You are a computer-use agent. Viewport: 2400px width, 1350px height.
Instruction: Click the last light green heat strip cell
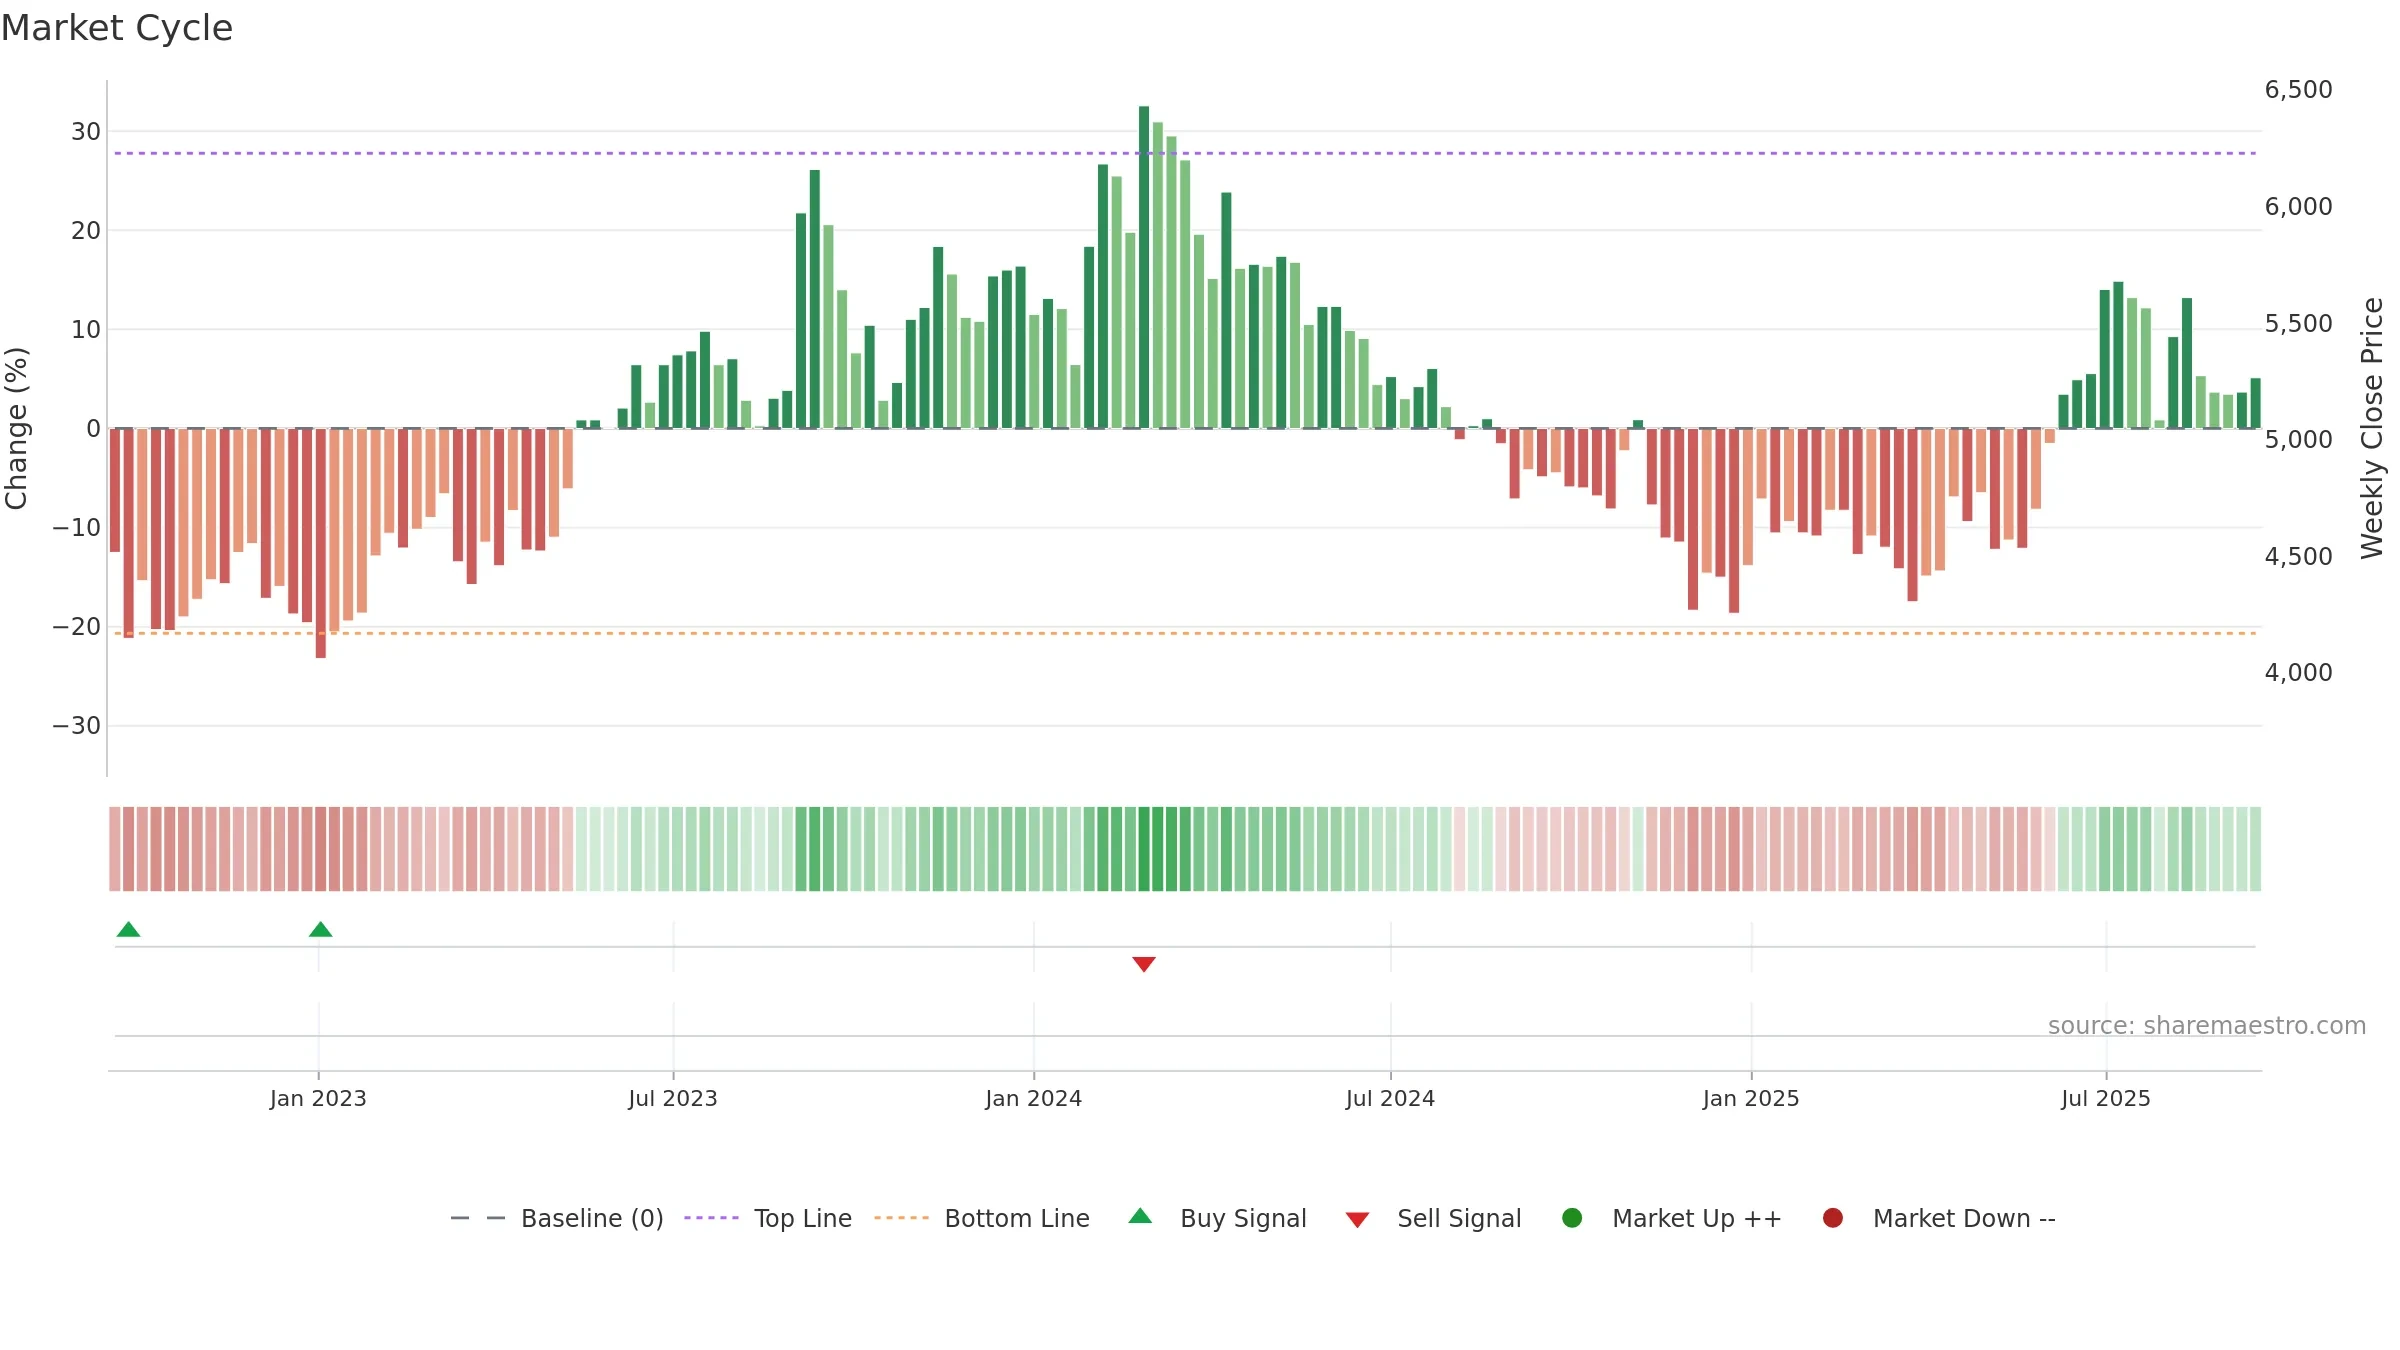pyautogui.click(x=2255, y=849)
